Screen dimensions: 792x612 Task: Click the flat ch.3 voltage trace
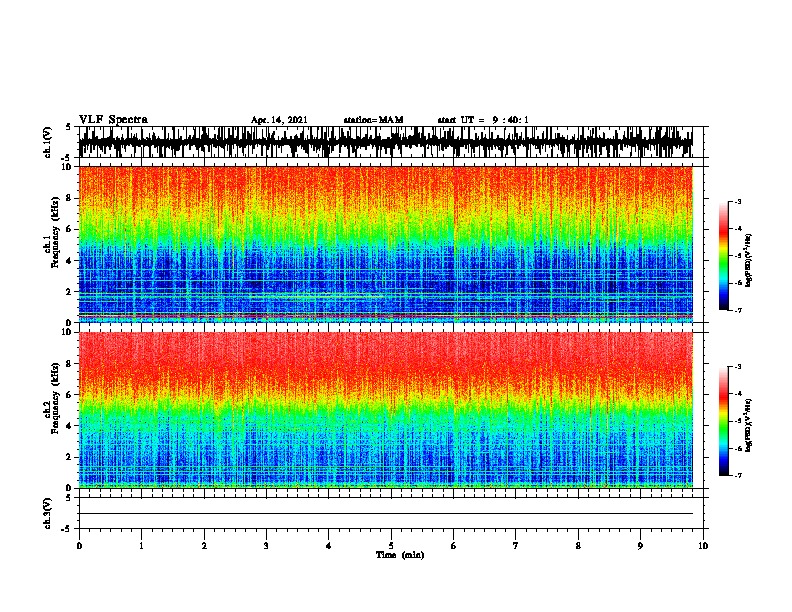(386, 514)
